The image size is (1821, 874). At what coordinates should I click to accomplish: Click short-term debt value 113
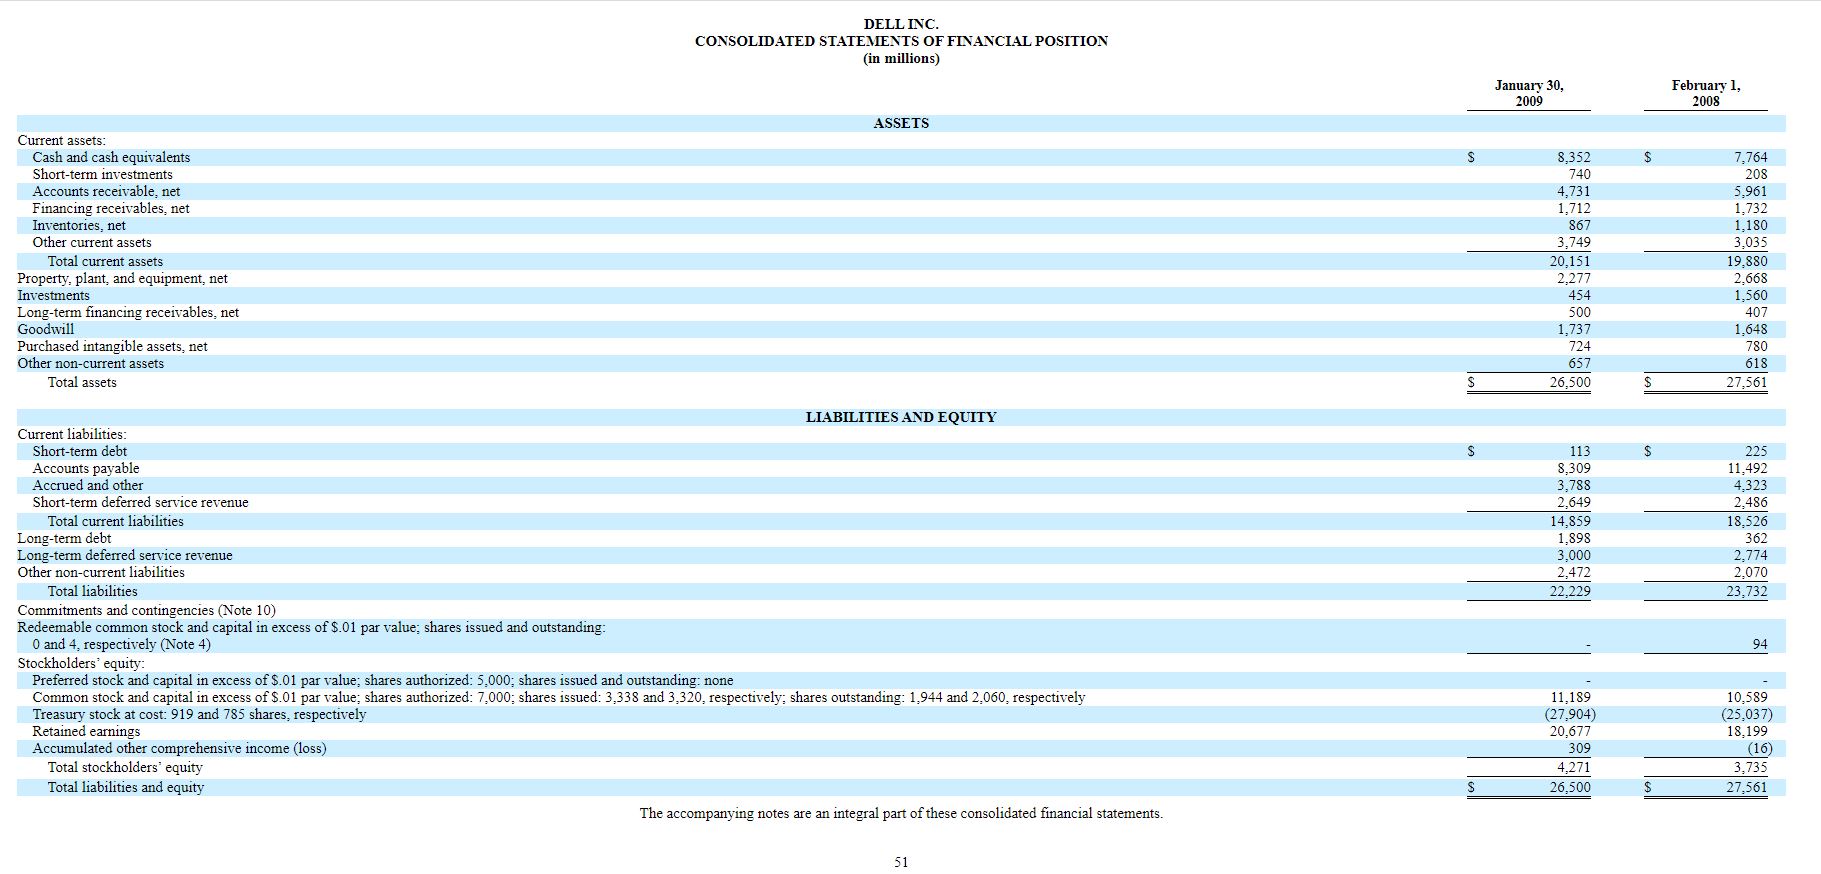point(1579,451)
